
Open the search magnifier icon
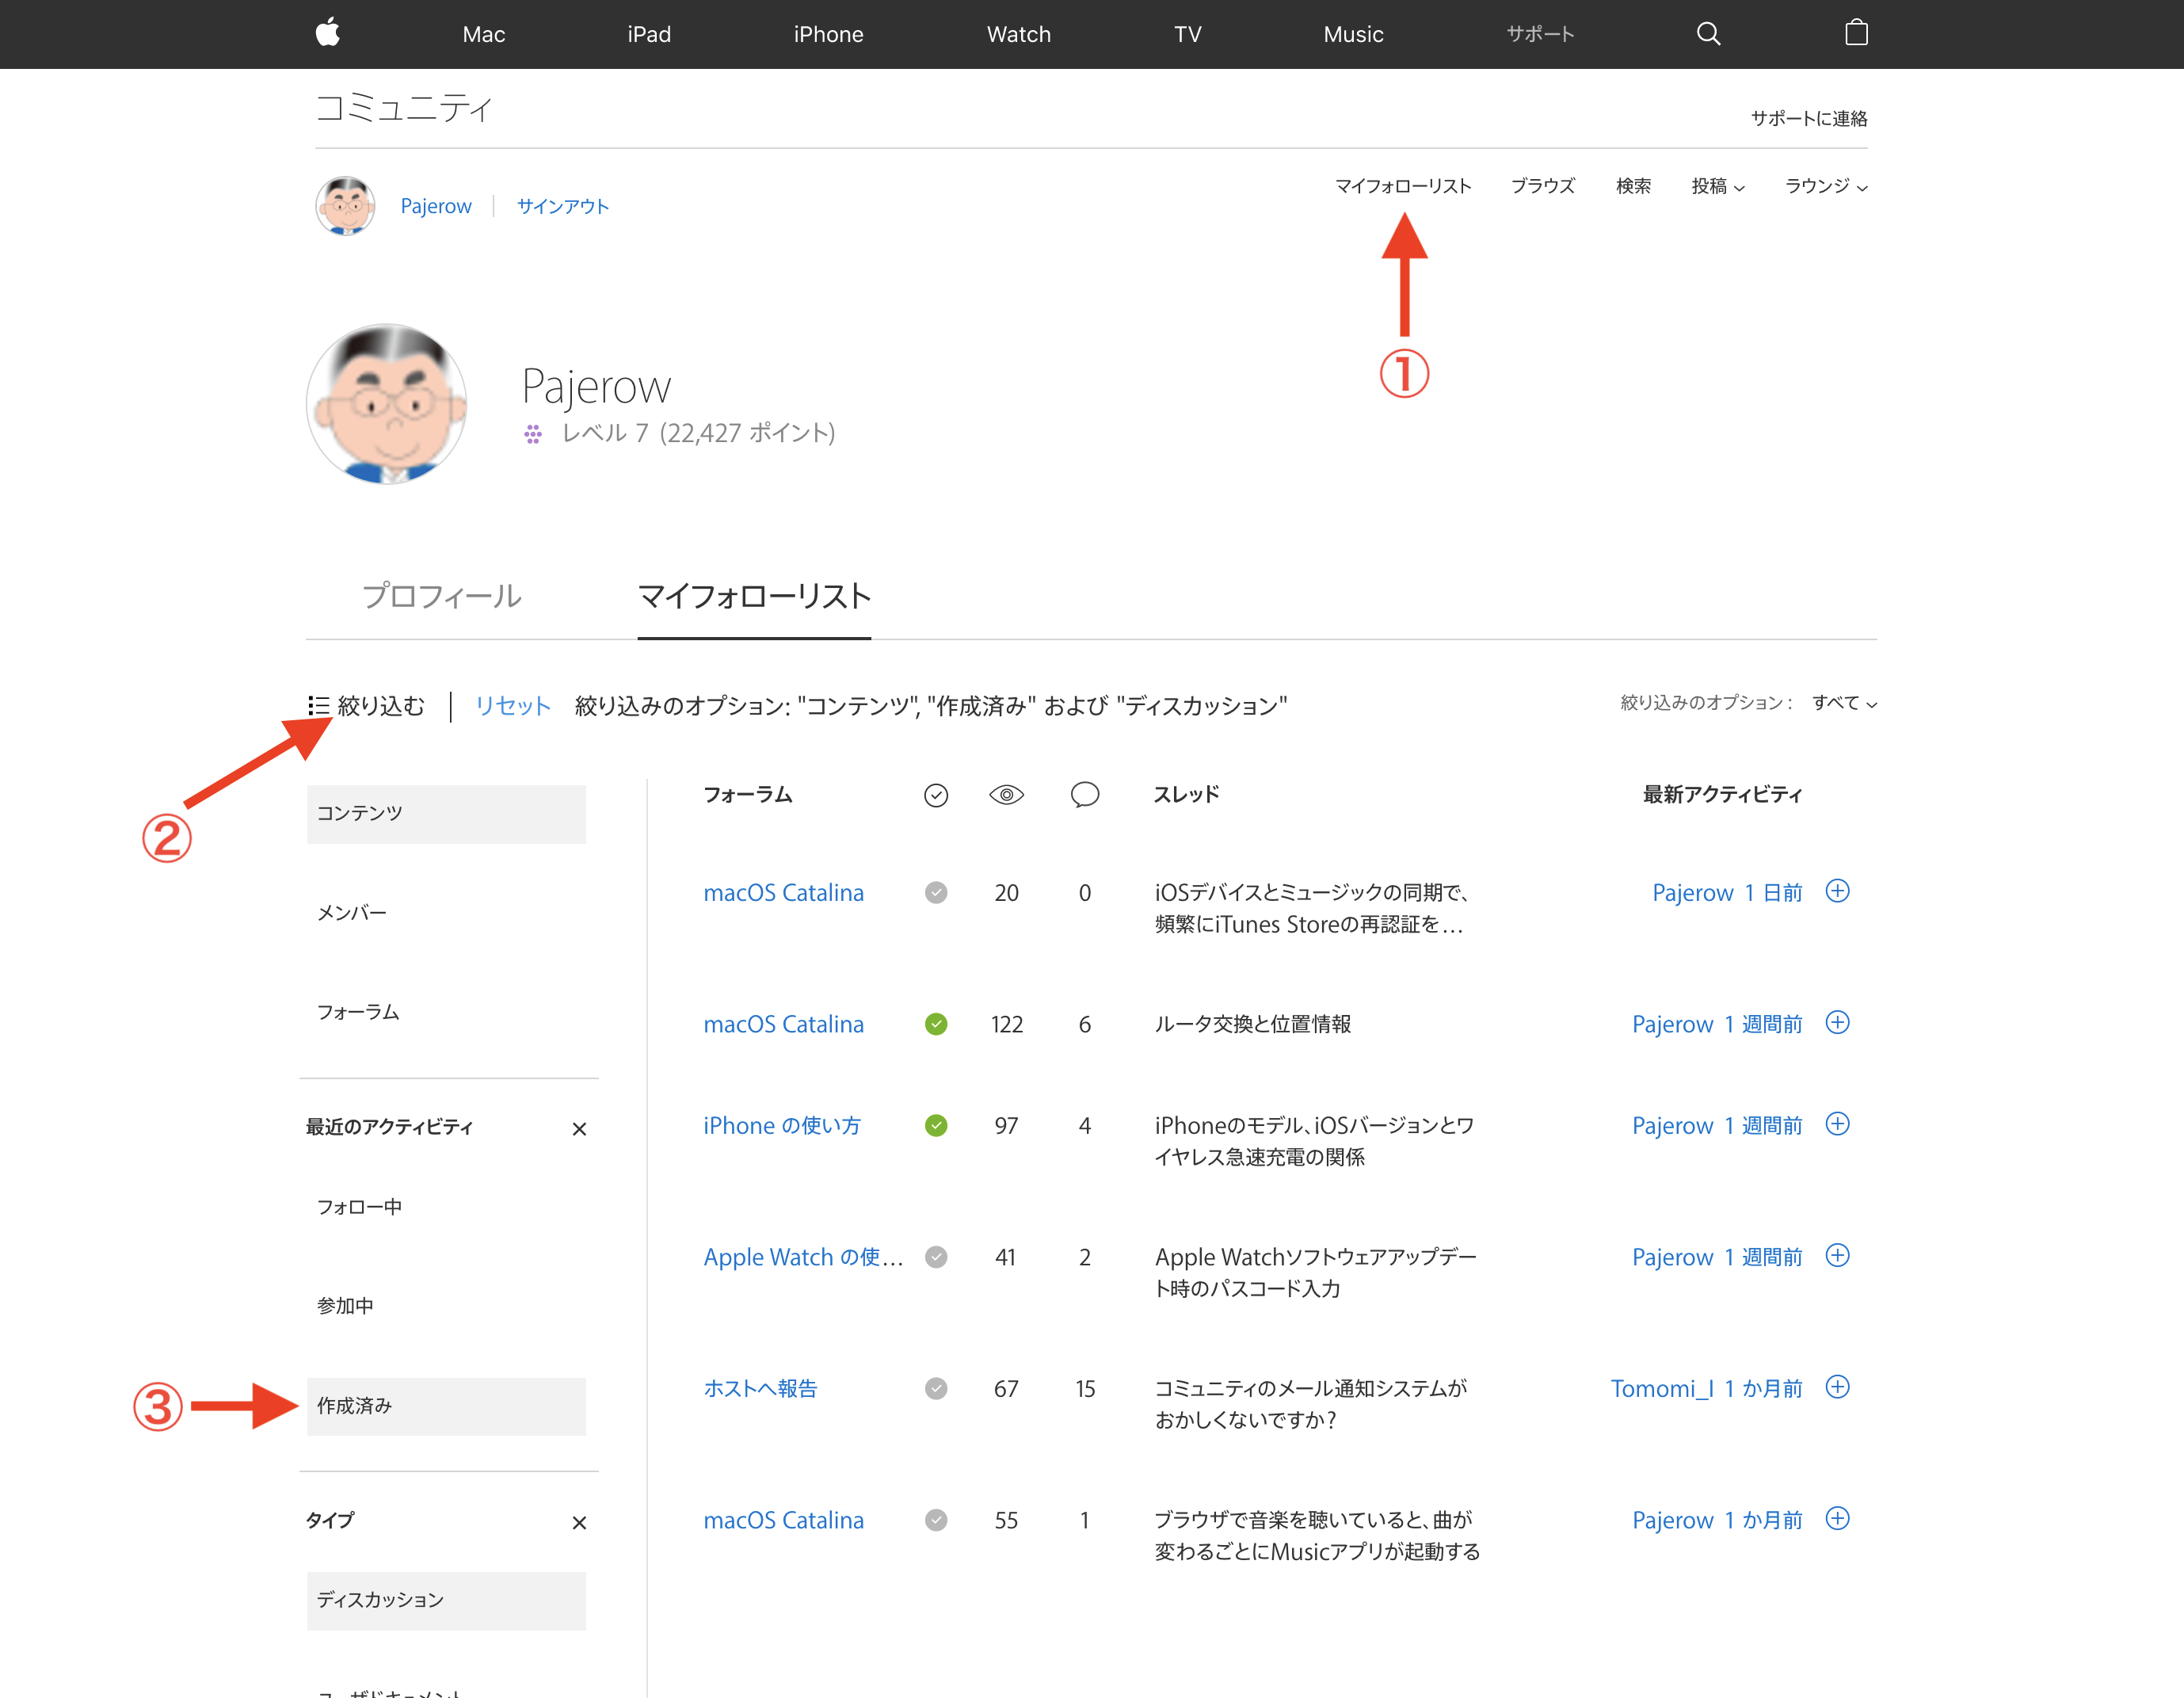(x=1708, y=34)
